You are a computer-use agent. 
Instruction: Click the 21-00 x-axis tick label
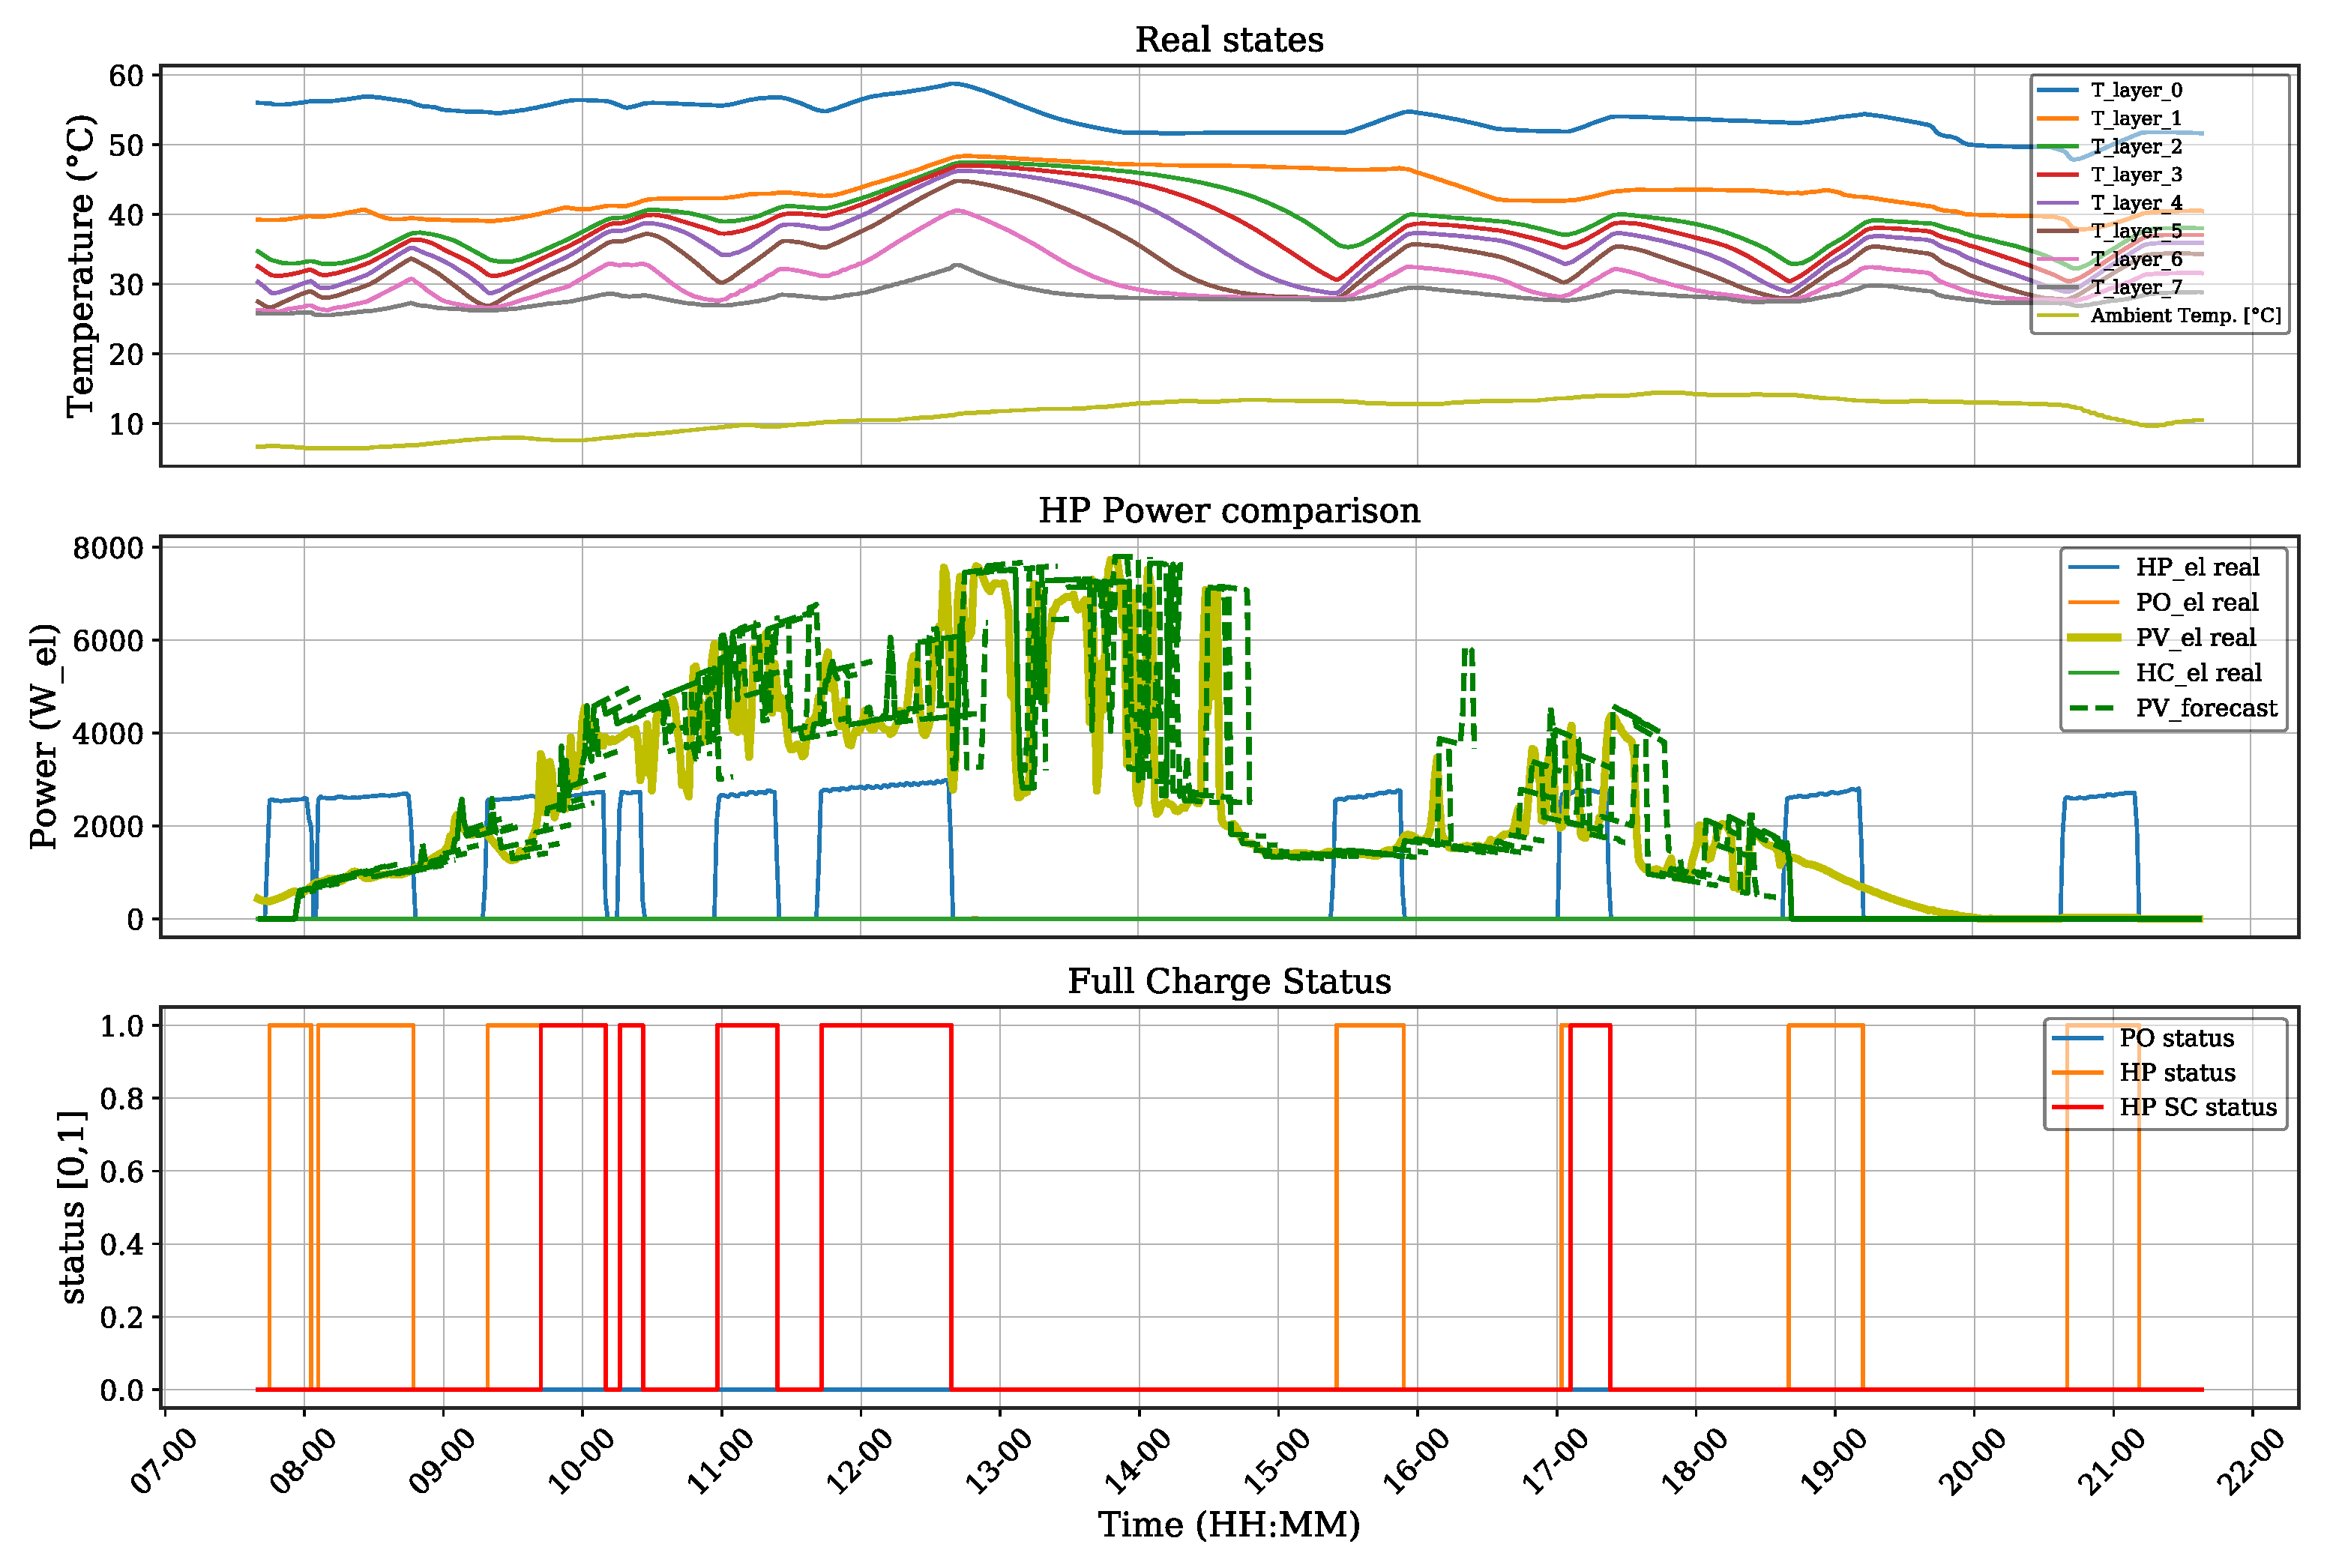click(x=2110, y=1462)
